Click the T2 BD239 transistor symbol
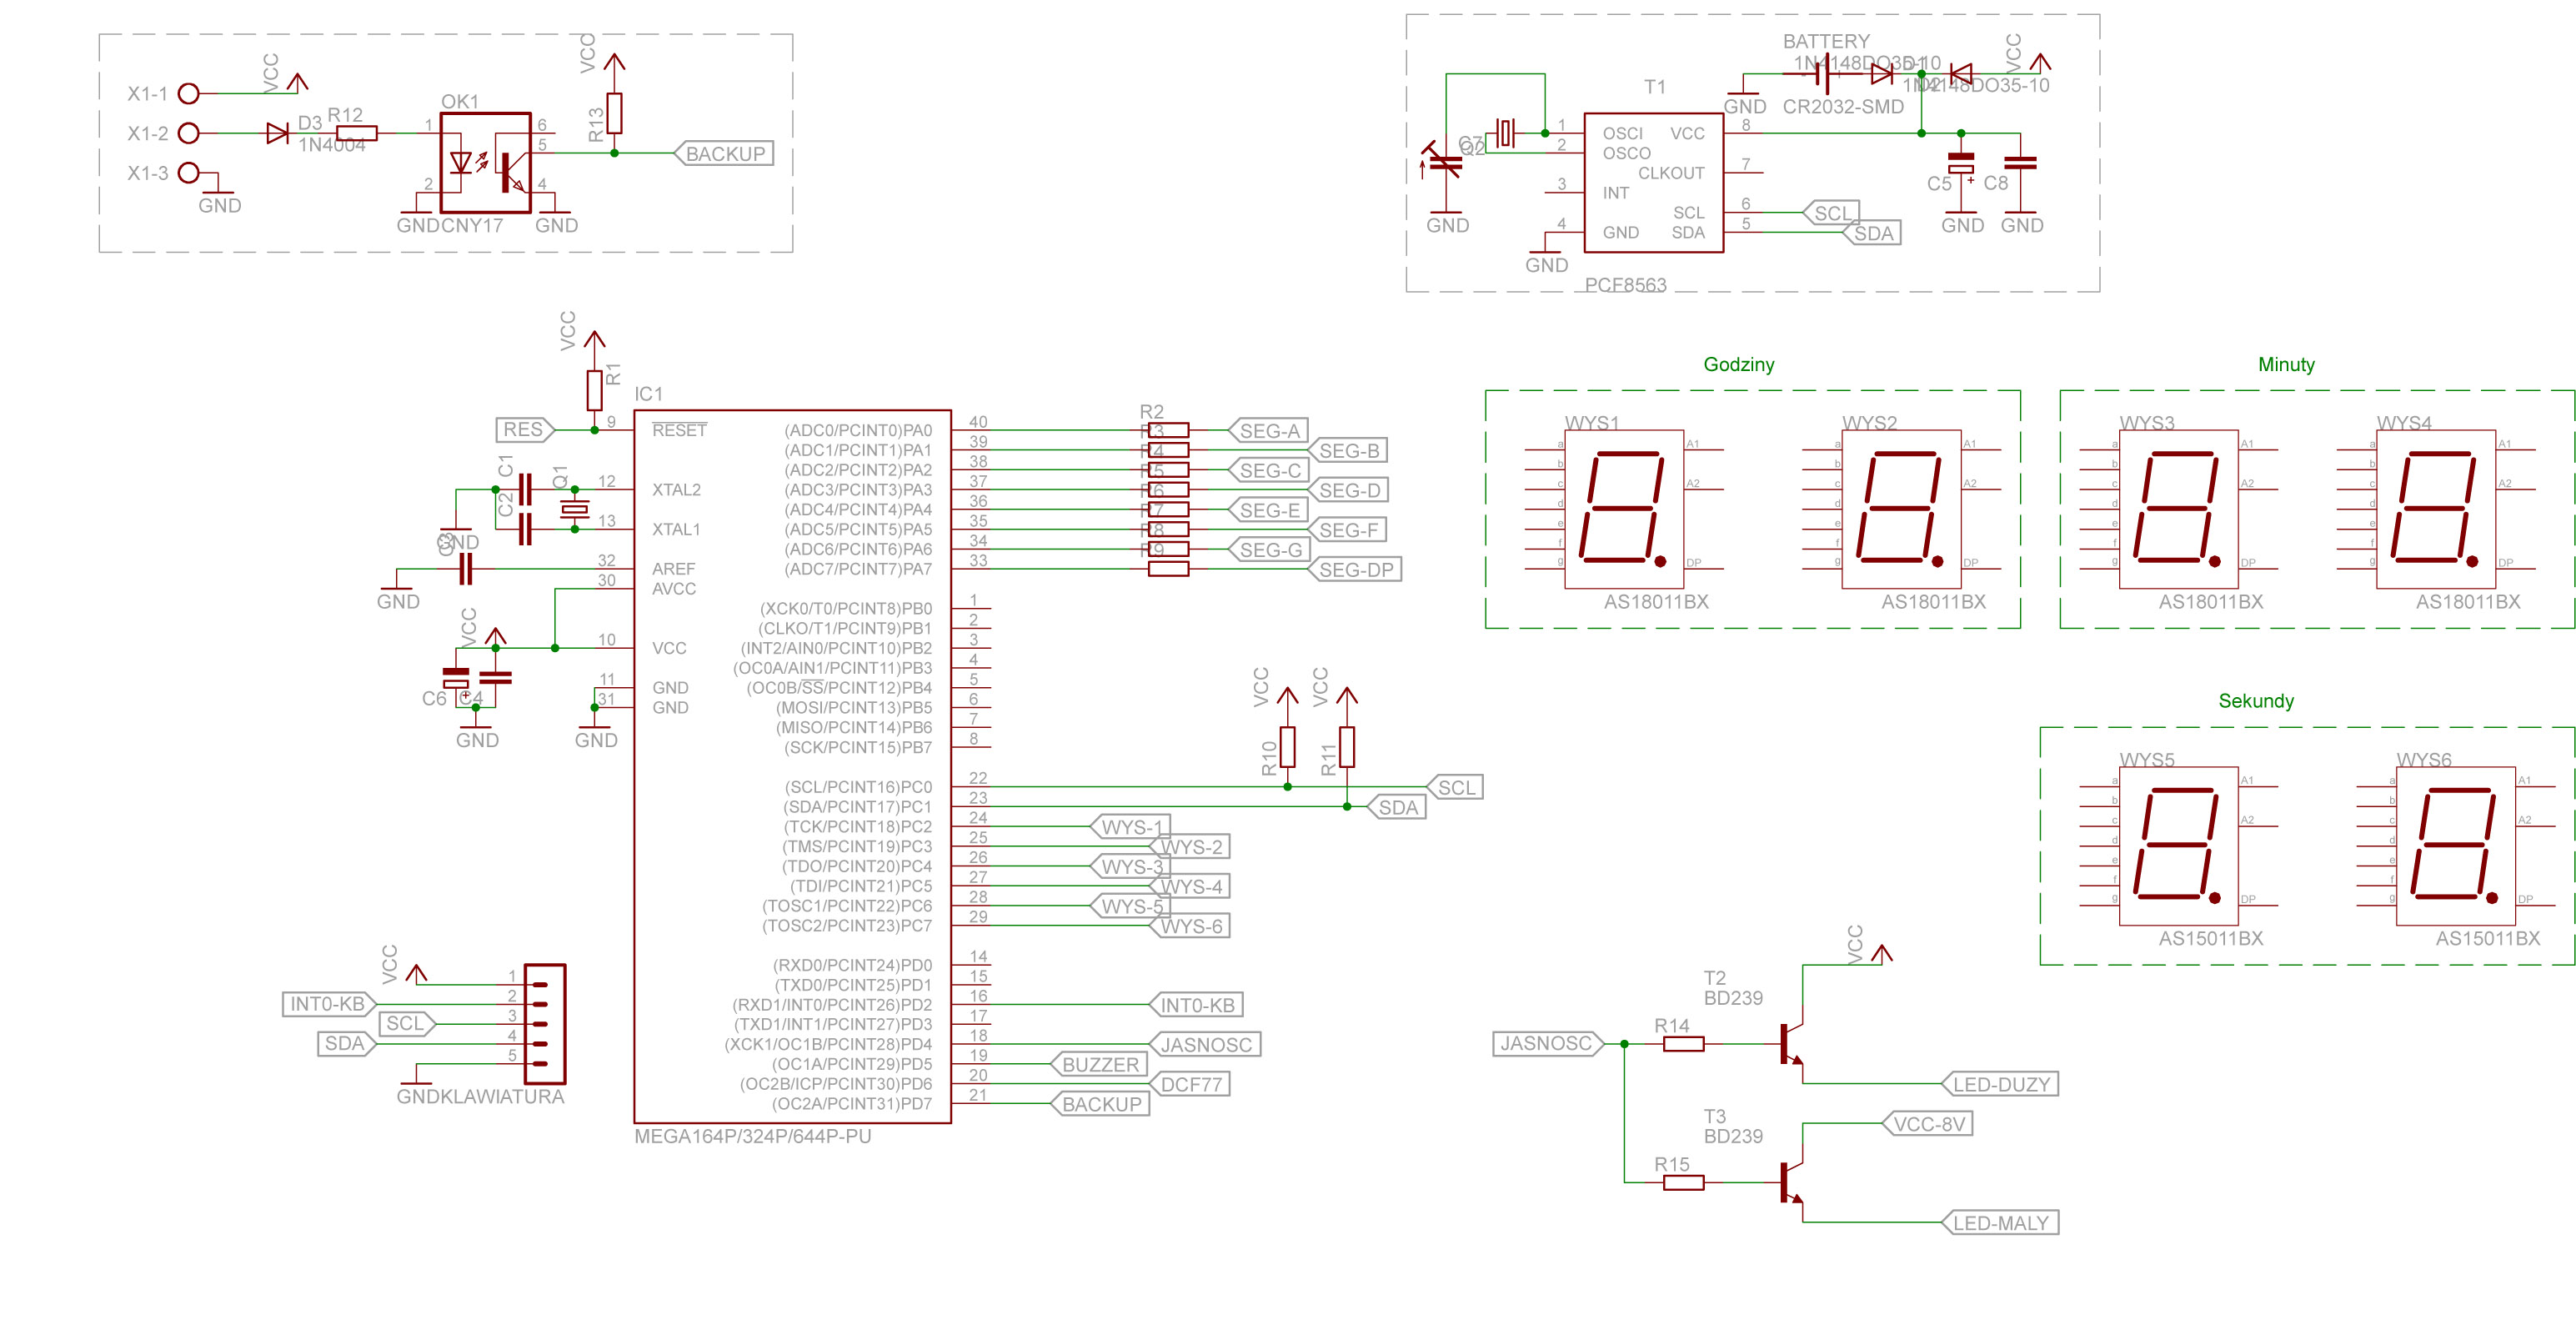 tap(1793, 1043)
